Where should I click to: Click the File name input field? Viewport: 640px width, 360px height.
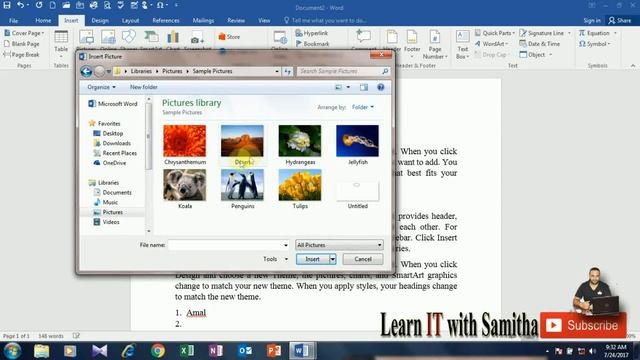coord(225,245)
